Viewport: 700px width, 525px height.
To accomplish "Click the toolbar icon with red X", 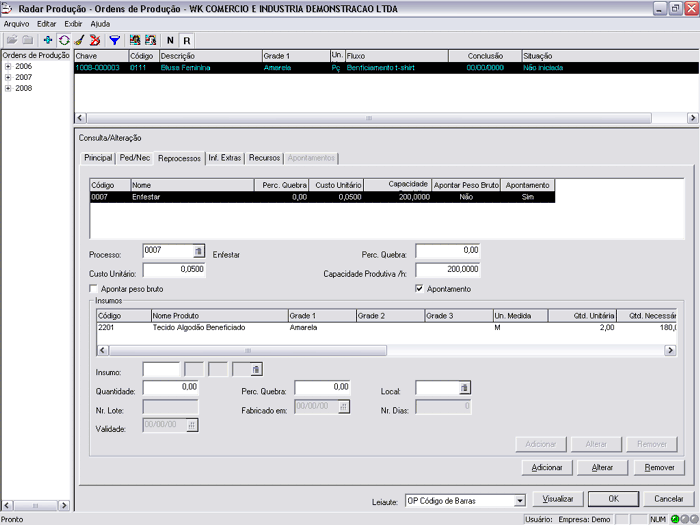I will (96, 40).
